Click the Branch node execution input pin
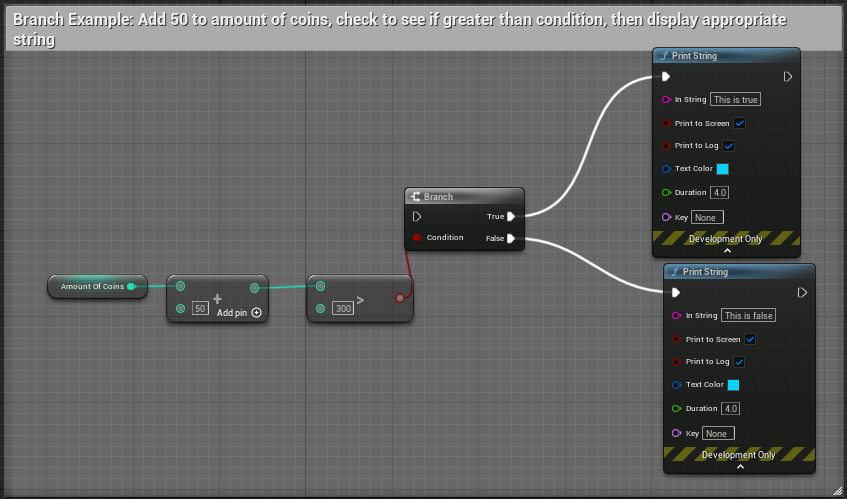 [x=417, y=216]
